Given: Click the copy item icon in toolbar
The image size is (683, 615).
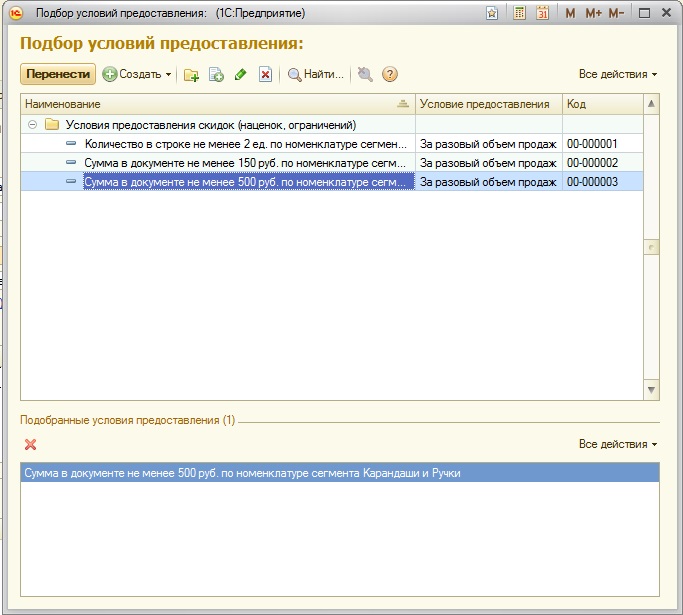Looking at the screenshot, I should (x=216, y=74).
